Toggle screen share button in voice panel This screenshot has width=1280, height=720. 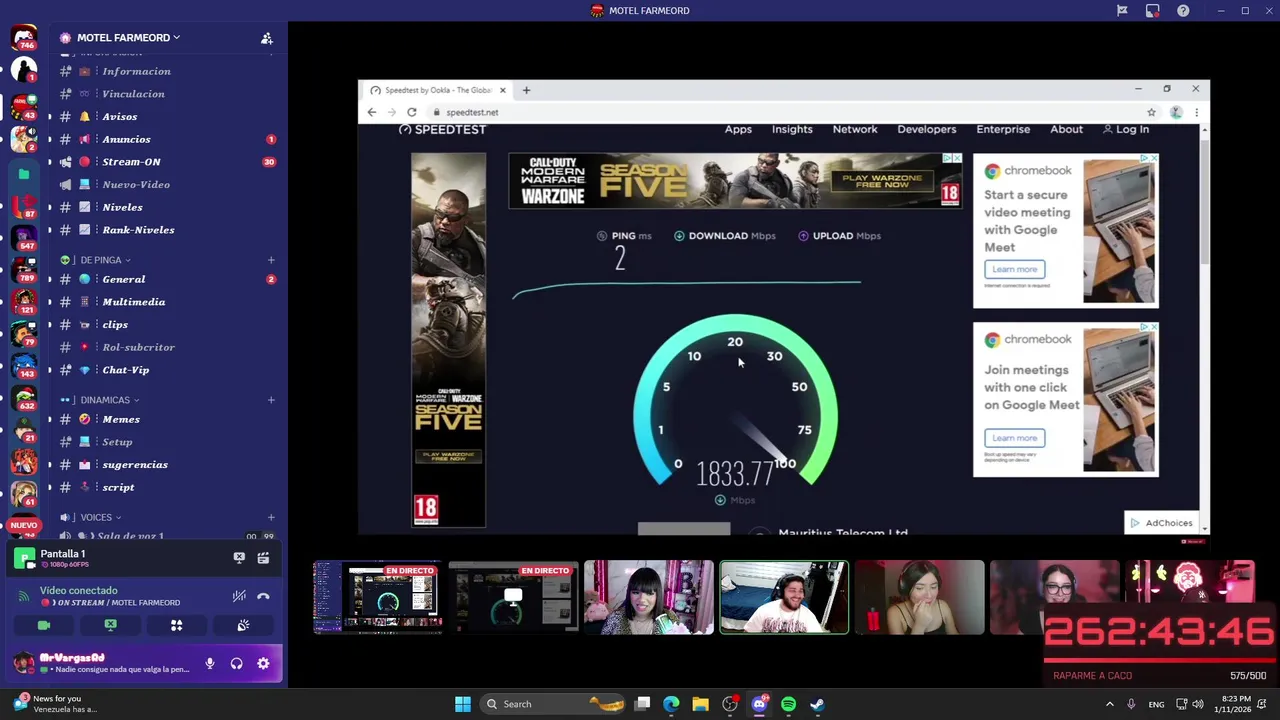[x=110, y=625]
